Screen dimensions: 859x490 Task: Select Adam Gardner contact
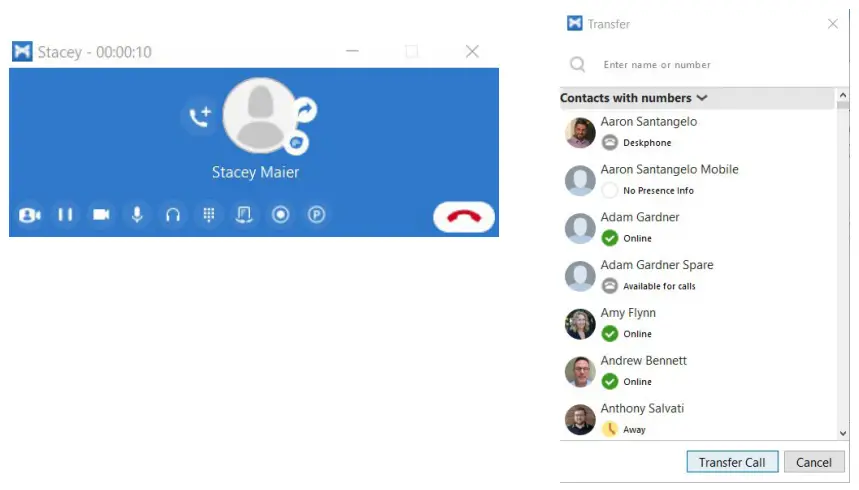[698, 227]
